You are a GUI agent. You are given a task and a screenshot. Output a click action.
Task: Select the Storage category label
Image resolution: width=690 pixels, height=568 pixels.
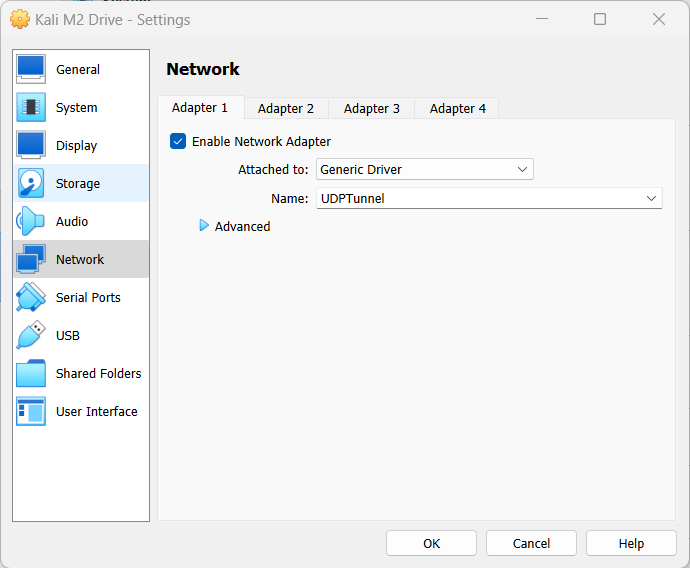[x=78, y=183]
